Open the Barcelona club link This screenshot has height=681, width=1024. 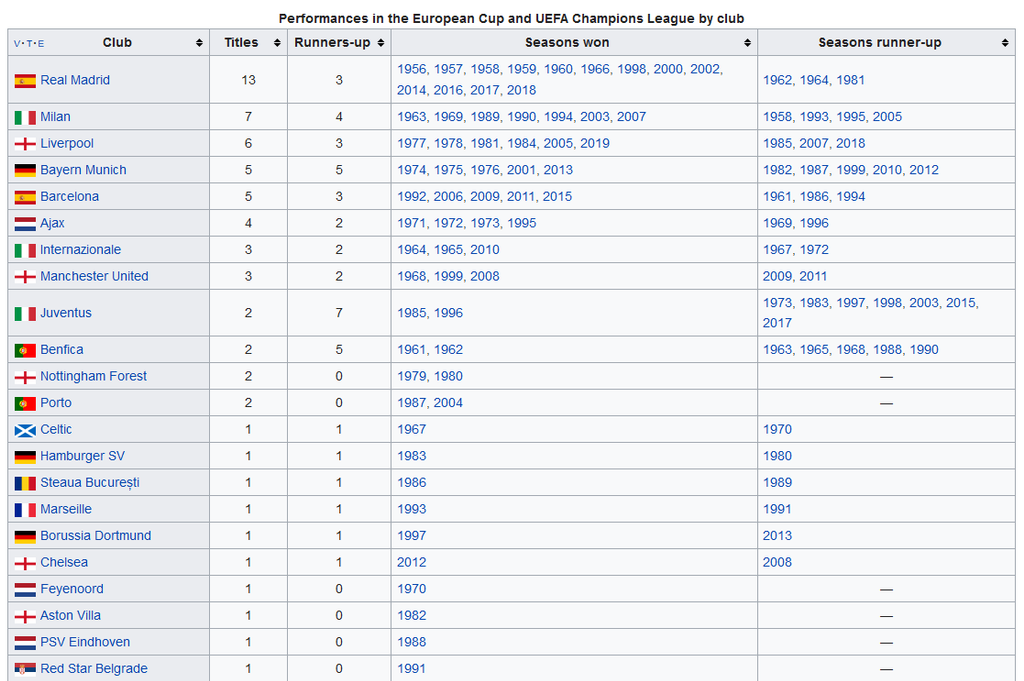70,197
